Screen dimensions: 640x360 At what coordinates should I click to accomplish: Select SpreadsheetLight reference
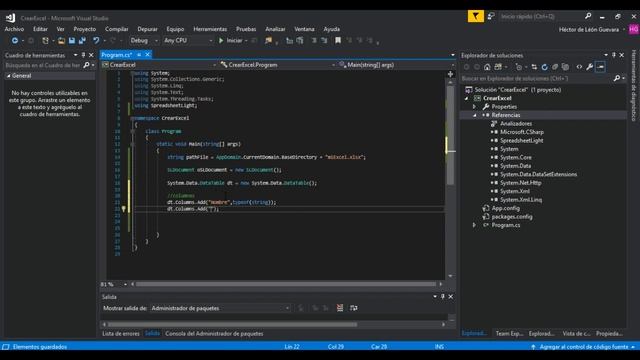tap(522, 140)
